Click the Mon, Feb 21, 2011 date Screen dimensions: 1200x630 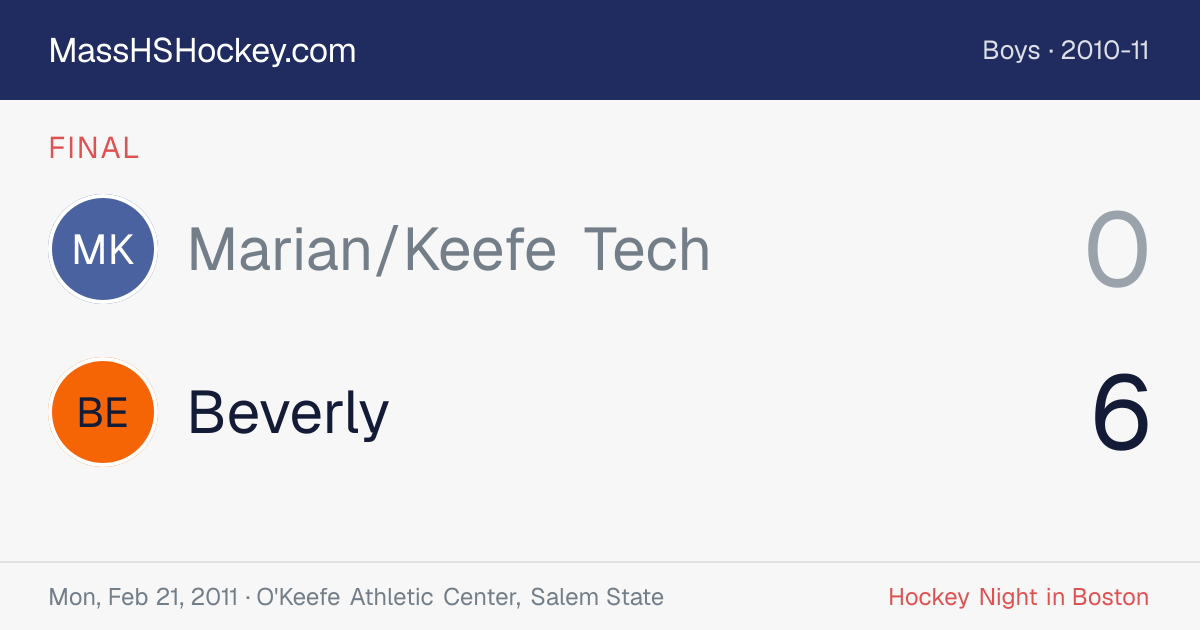(143, 597)
